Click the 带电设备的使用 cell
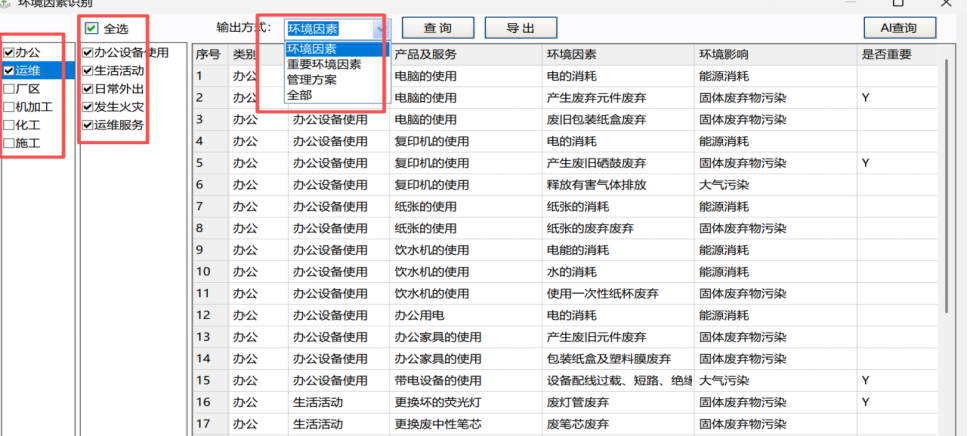Image resolution: width=968 pixels, height=436 pixels. [466, 380]
